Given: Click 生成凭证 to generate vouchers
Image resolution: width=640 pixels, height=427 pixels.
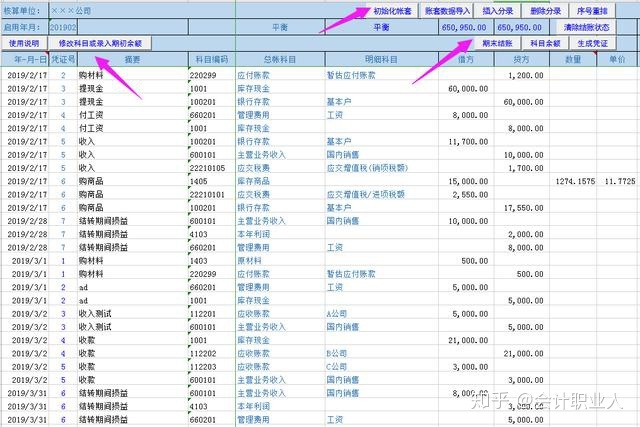Looking at the screenshot, I should point(593,43).
